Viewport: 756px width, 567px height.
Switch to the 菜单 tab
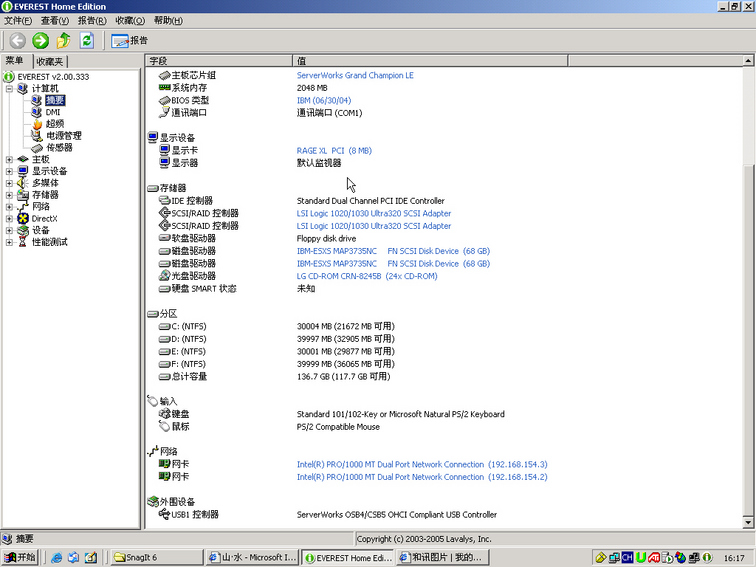(x=15, y=61)
